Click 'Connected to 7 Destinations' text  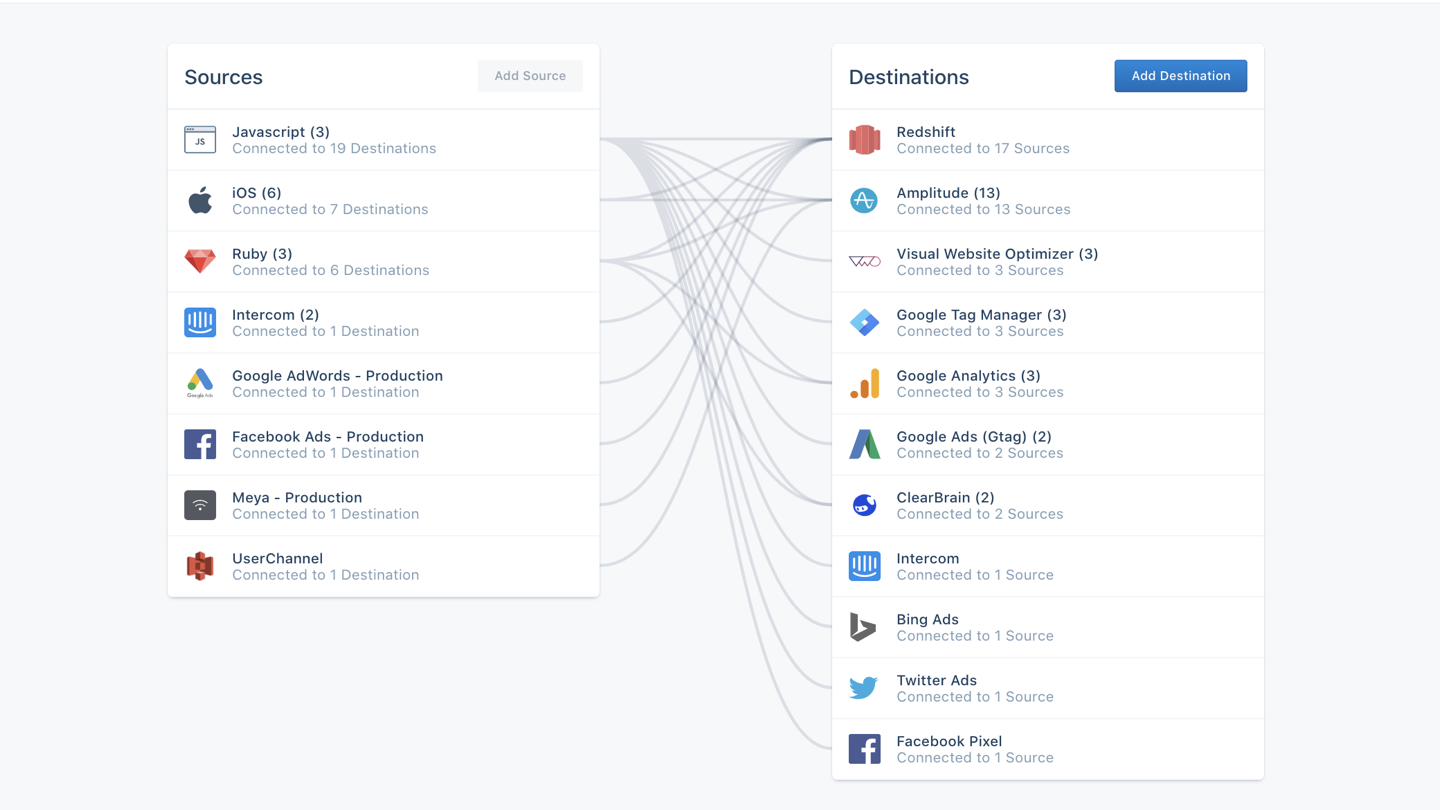330,210
